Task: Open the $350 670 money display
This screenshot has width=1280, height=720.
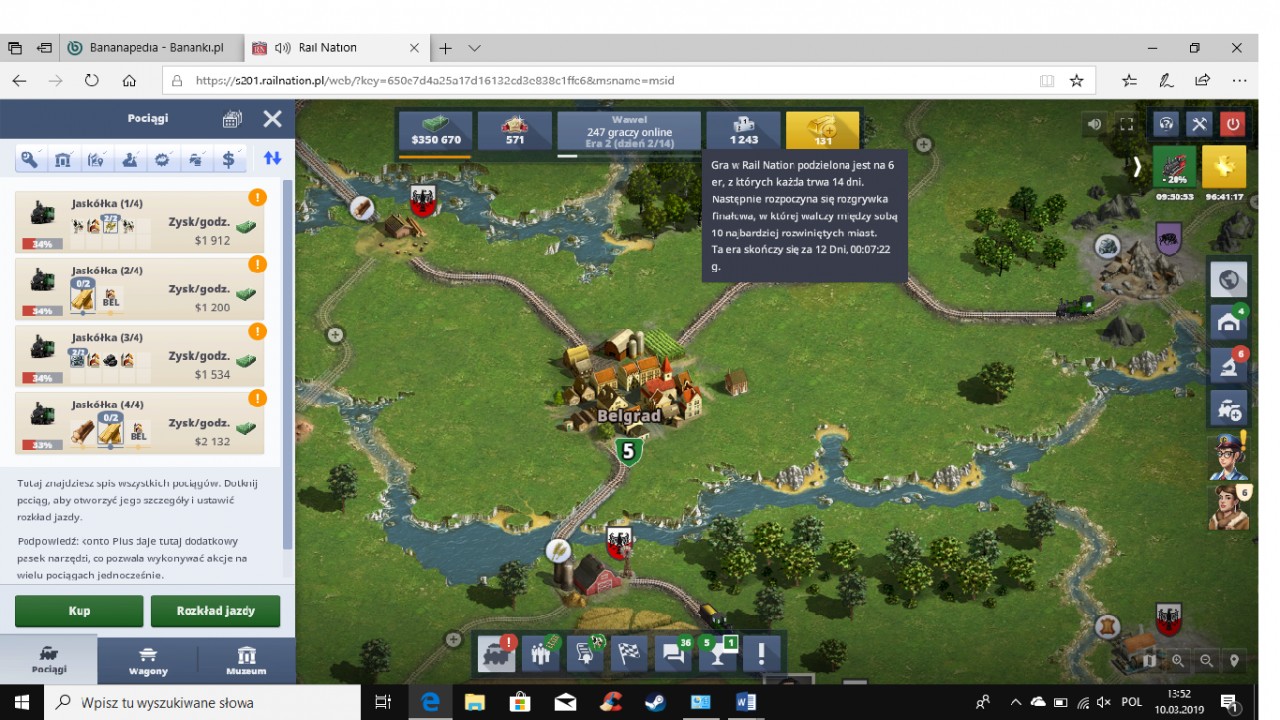Action: 435,132
